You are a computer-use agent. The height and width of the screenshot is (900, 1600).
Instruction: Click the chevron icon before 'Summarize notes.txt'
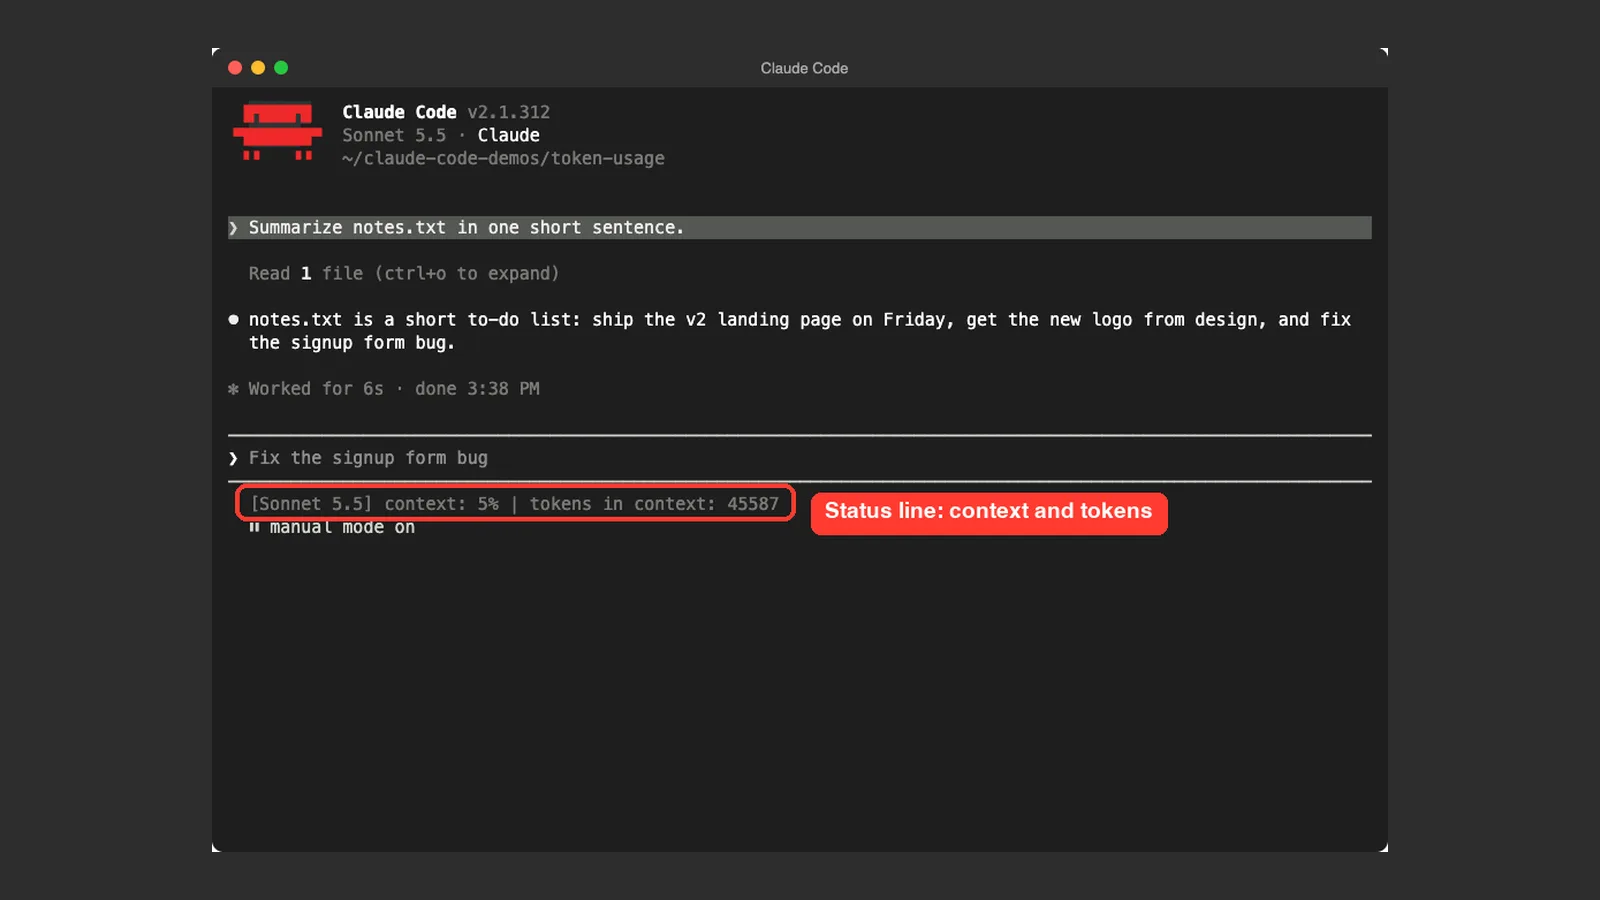pyautogui.click(x=233, y=228)
